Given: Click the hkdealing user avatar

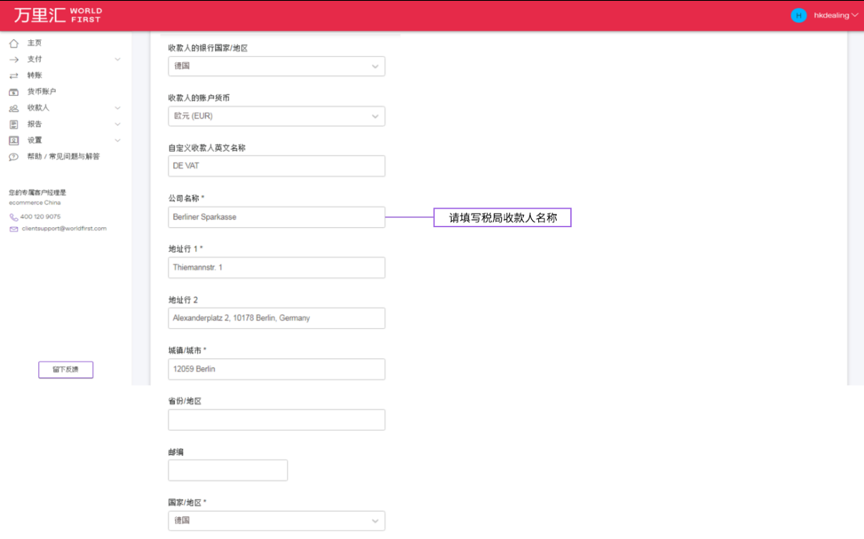Looking at the screenshot, I should click(798, 15).
